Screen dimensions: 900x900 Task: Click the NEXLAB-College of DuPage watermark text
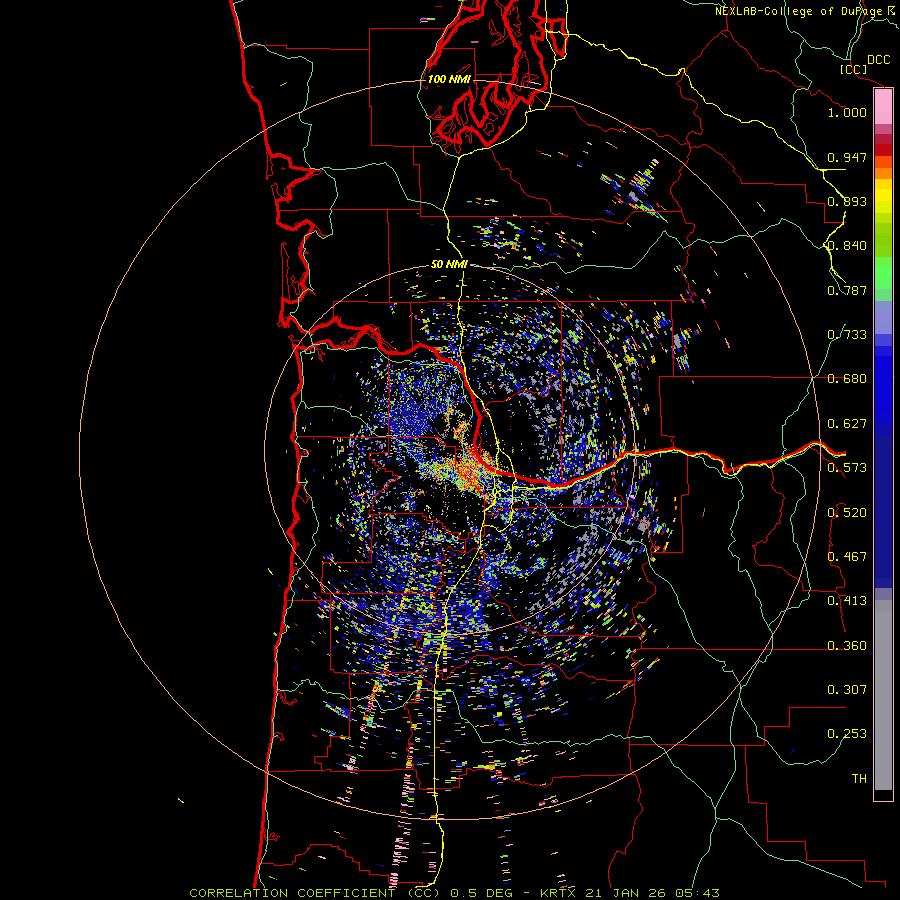tap(800, 11)
